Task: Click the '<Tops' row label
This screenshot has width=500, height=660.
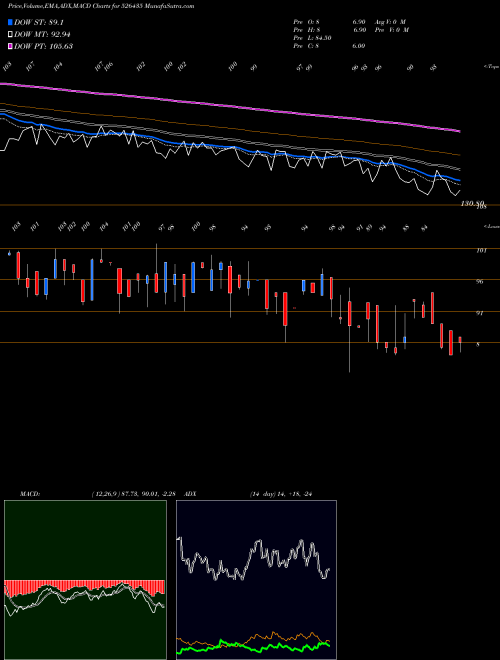Action: (491, 67)
